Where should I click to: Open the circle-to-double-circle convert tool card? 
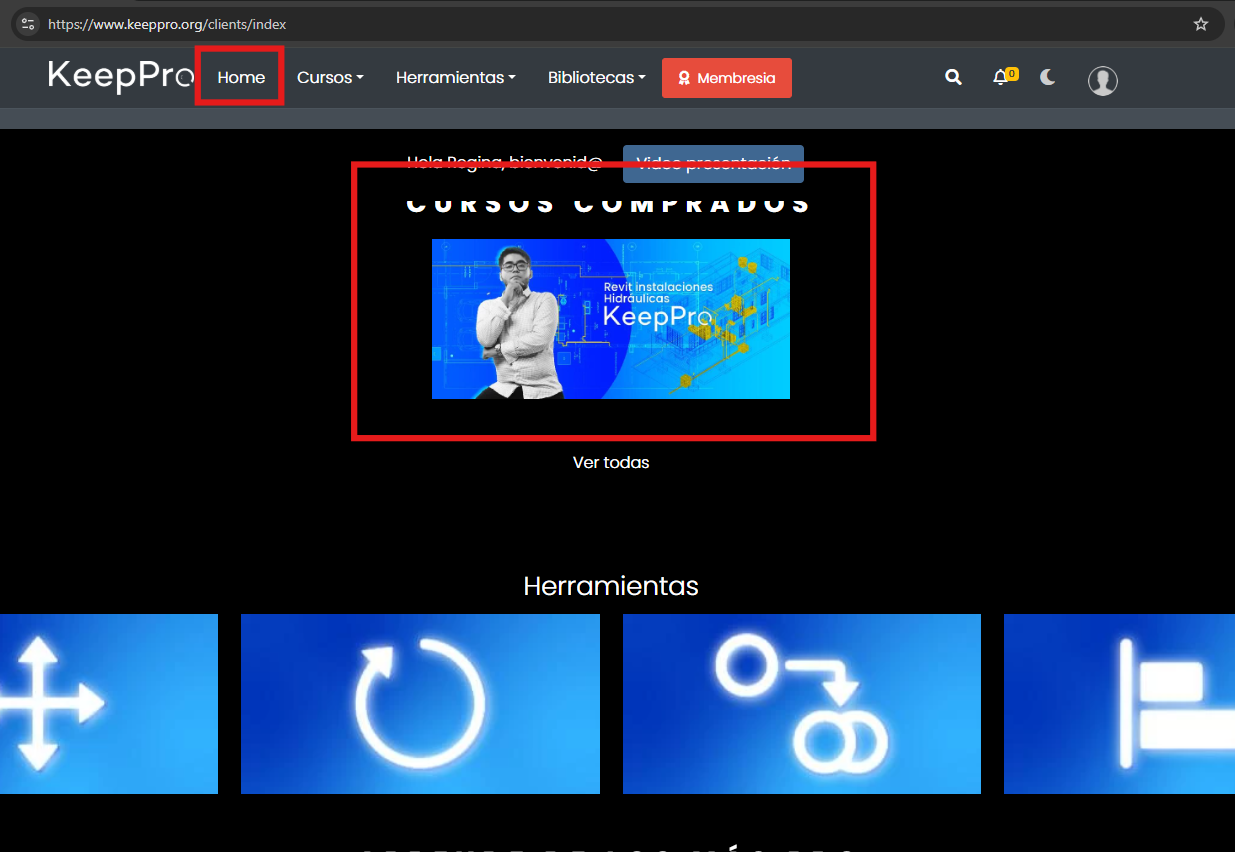point(802,704)
